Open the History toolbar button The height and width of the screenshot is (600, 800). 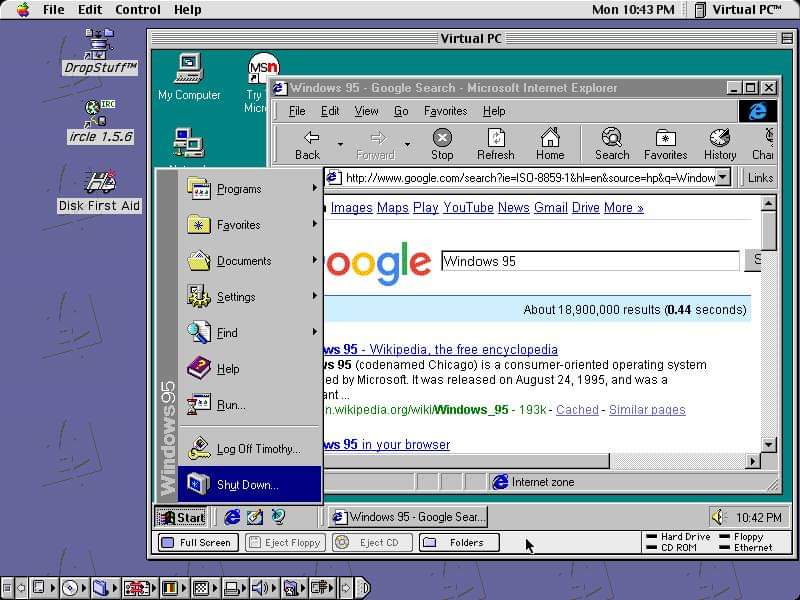click(720, 145)
